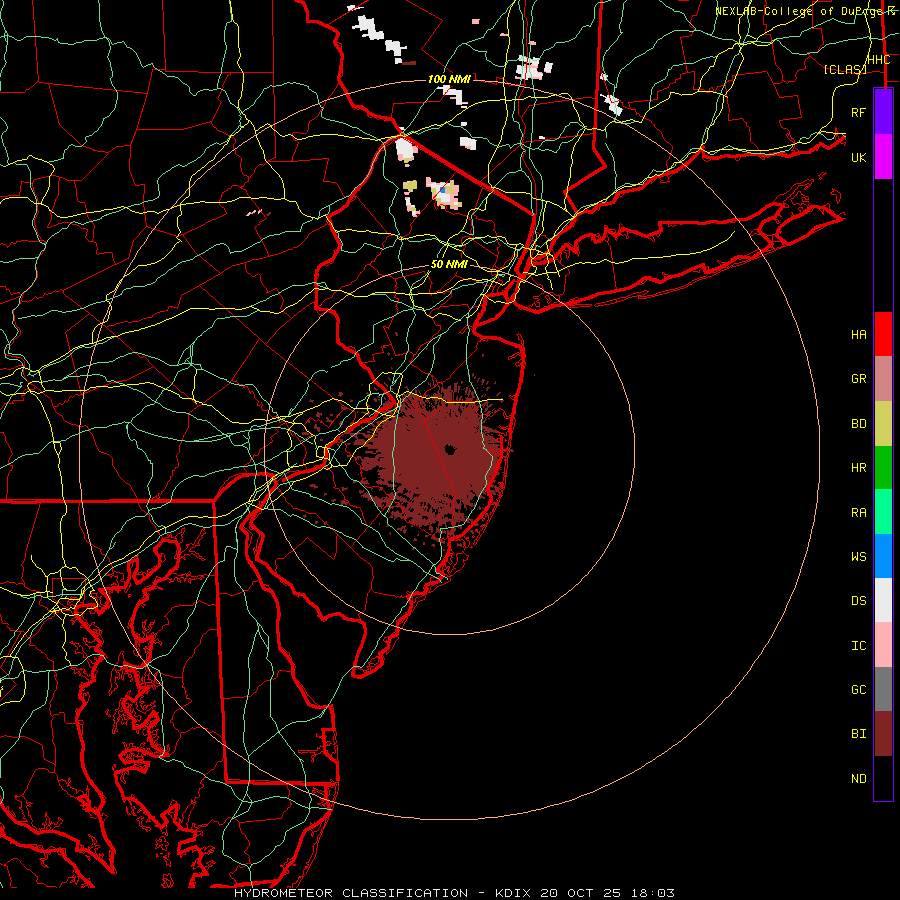Click the GC legend label
The image size is (900, 900).
[859, 689]
